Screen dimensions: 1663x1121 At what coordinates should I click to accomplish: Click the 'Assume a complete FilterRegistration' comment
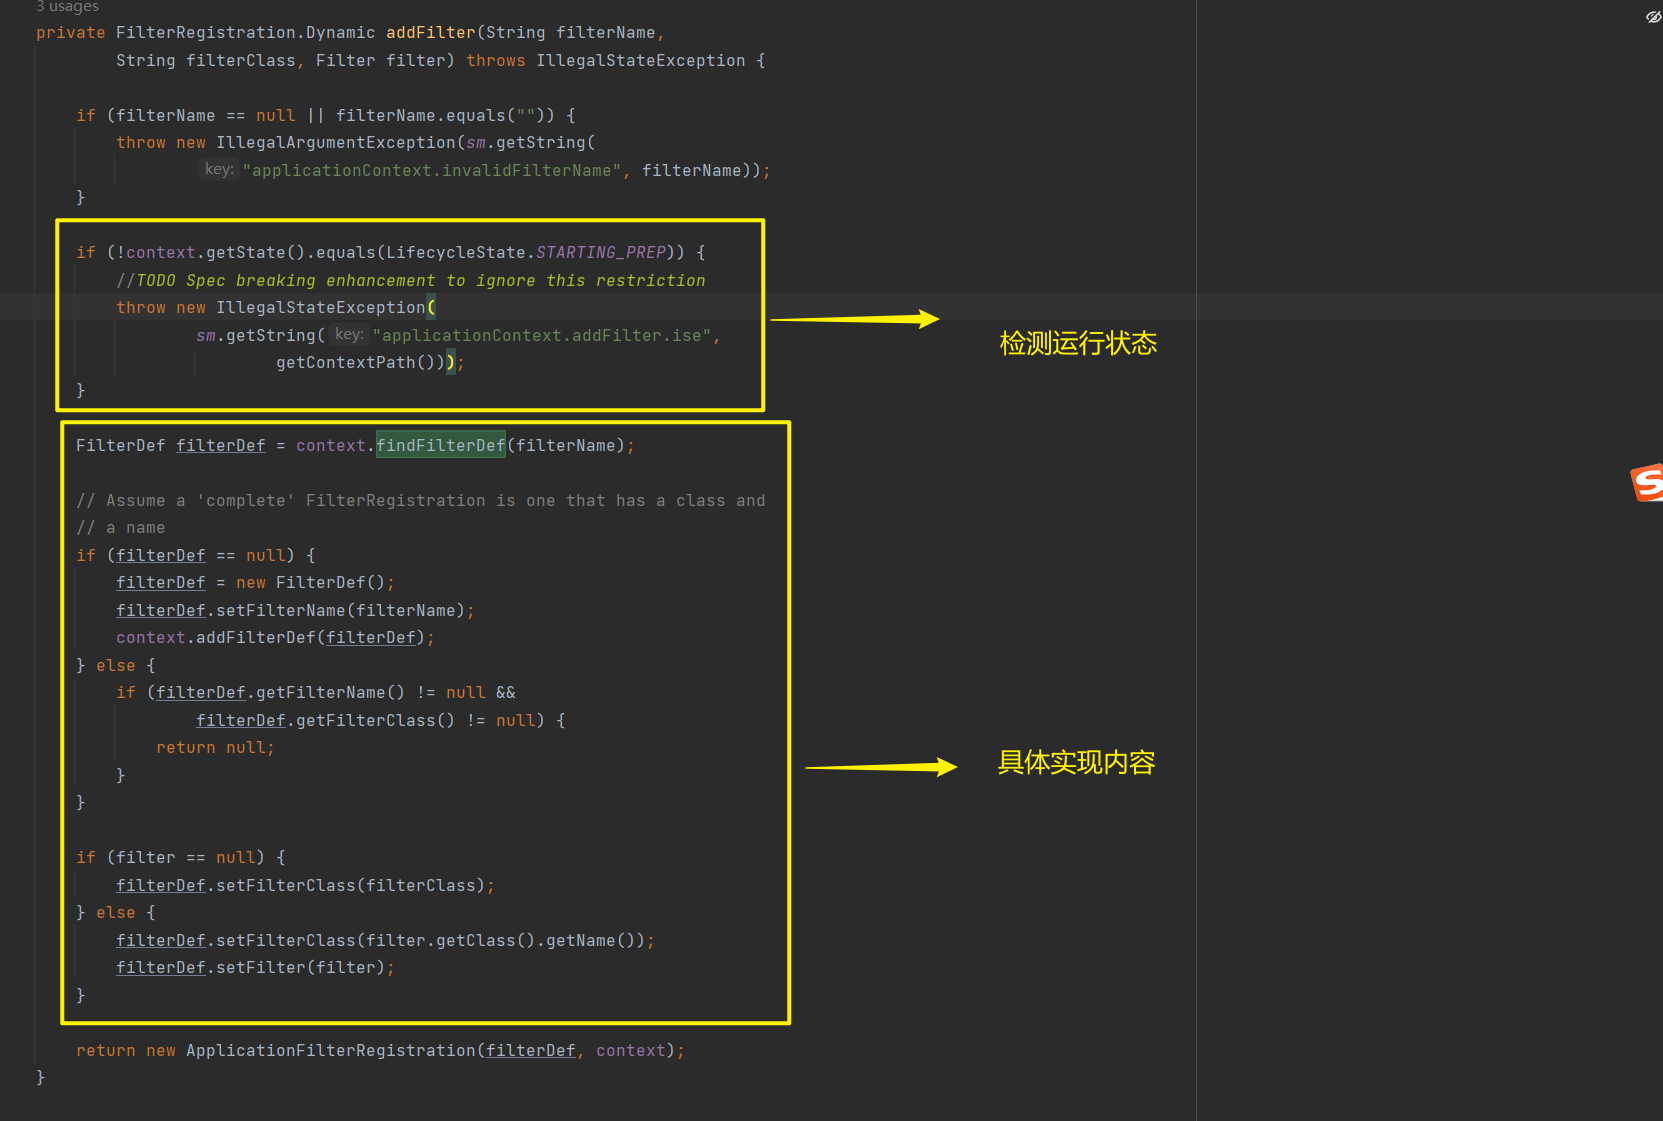click(x=420, y=501)
